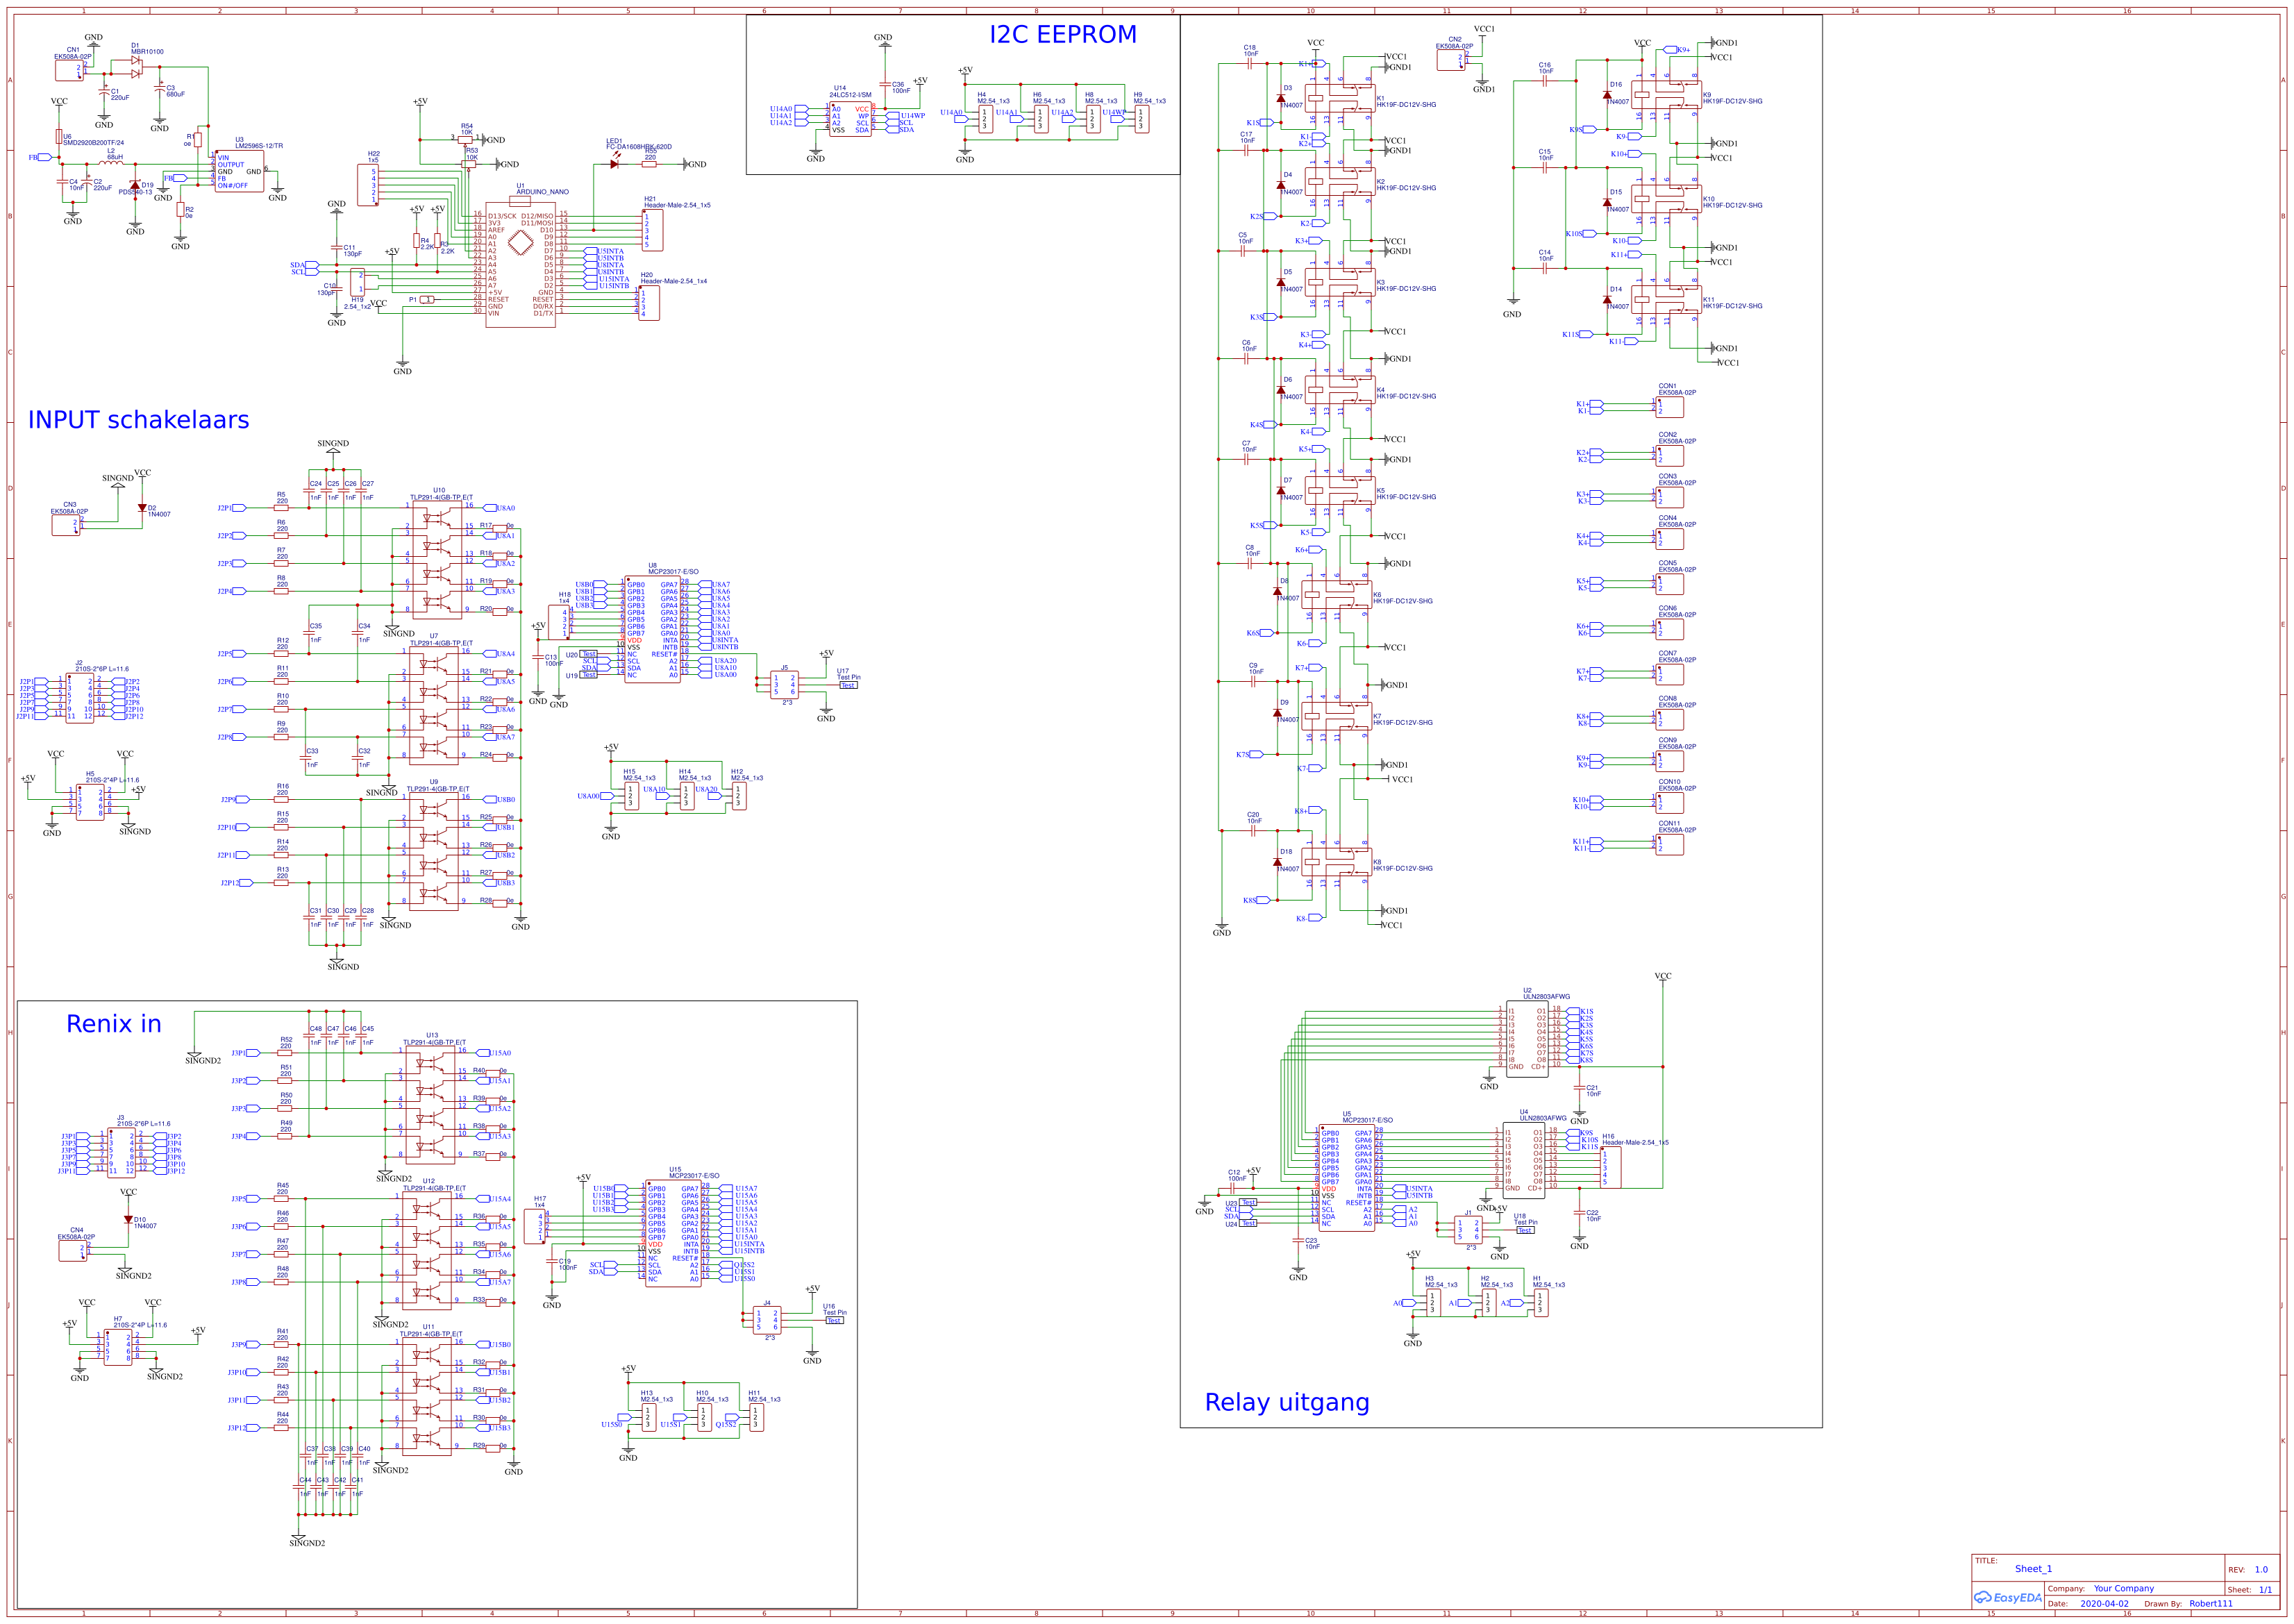Select the D19 PDS540-13 diode
The image size is (2294, 1624).
pyautogui.click(x=135, y=186)
